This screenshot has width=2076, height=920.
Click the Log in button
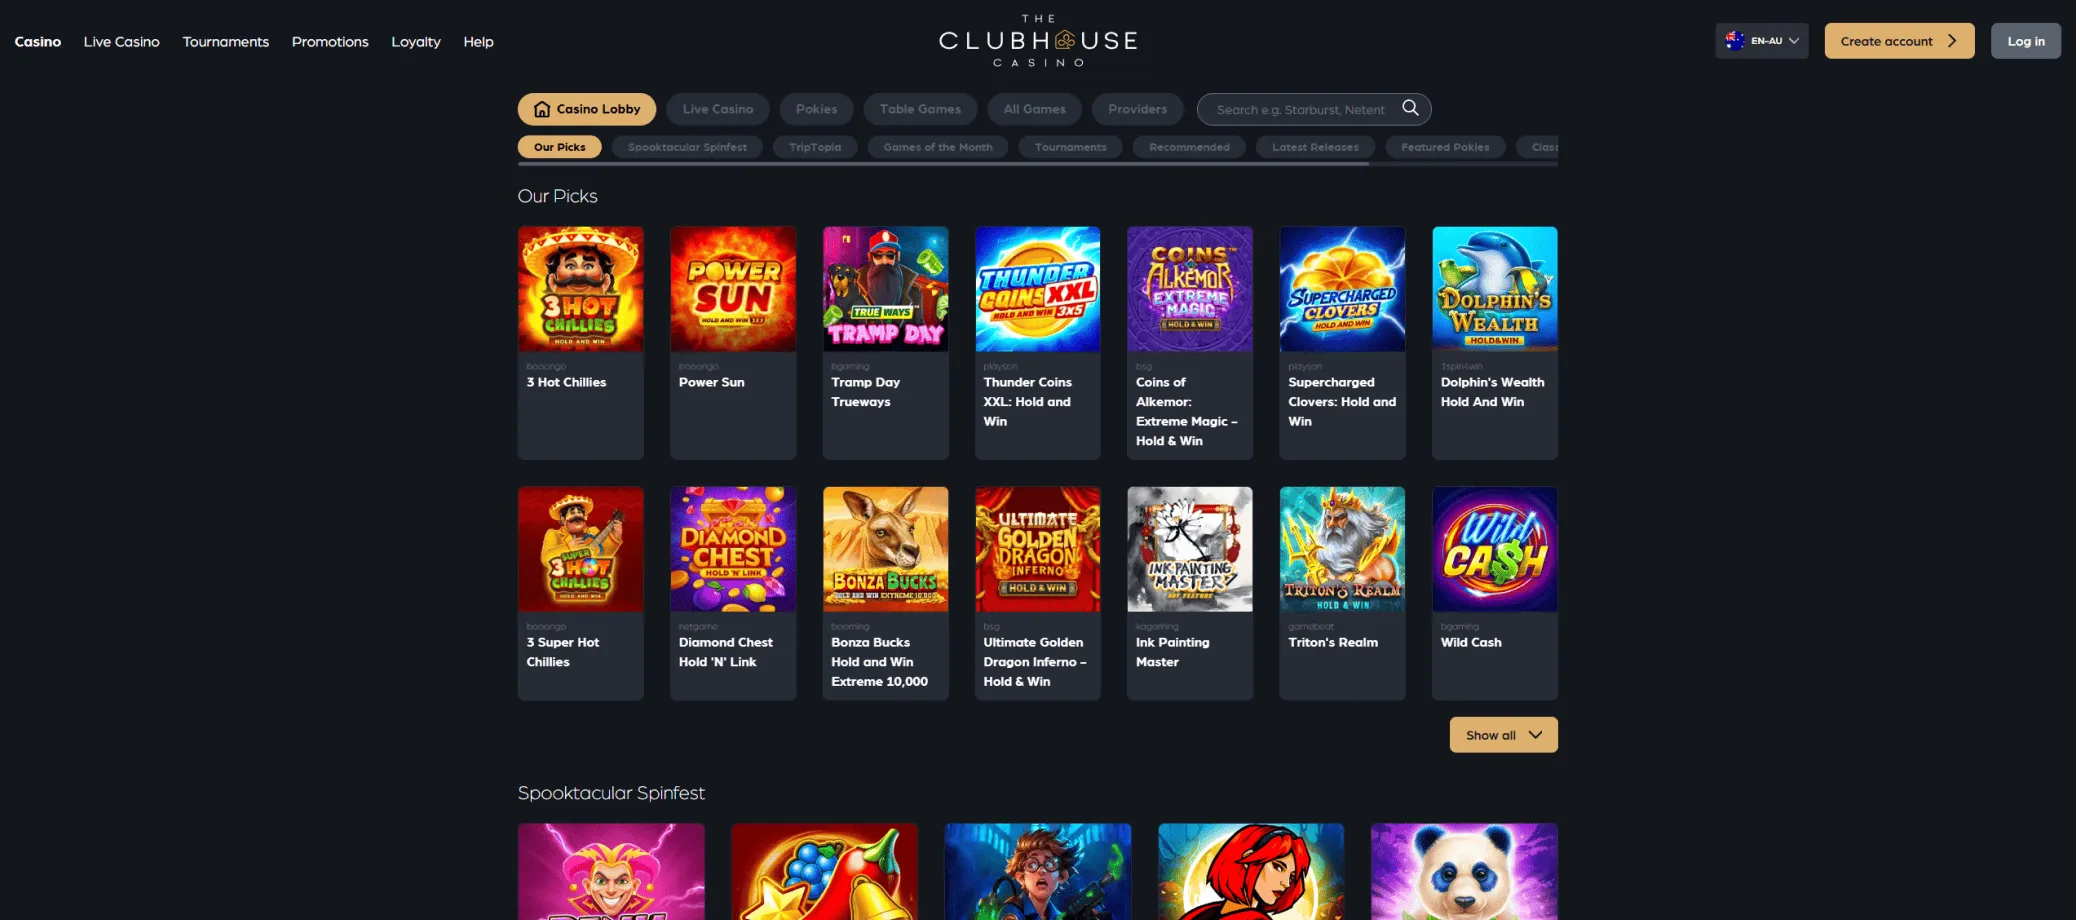(x=2026, y=41)
